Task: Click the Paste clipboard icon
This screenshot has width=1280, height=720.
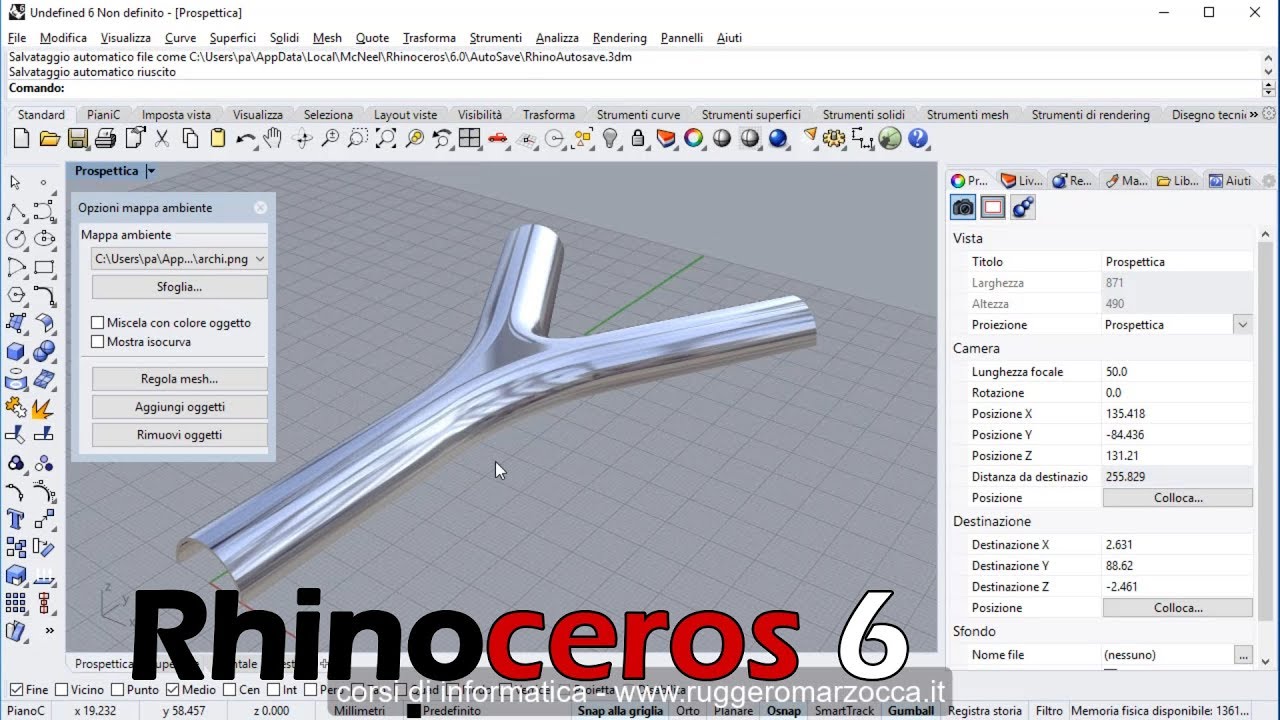Action: pyautogui.click(x=218, y=139)
